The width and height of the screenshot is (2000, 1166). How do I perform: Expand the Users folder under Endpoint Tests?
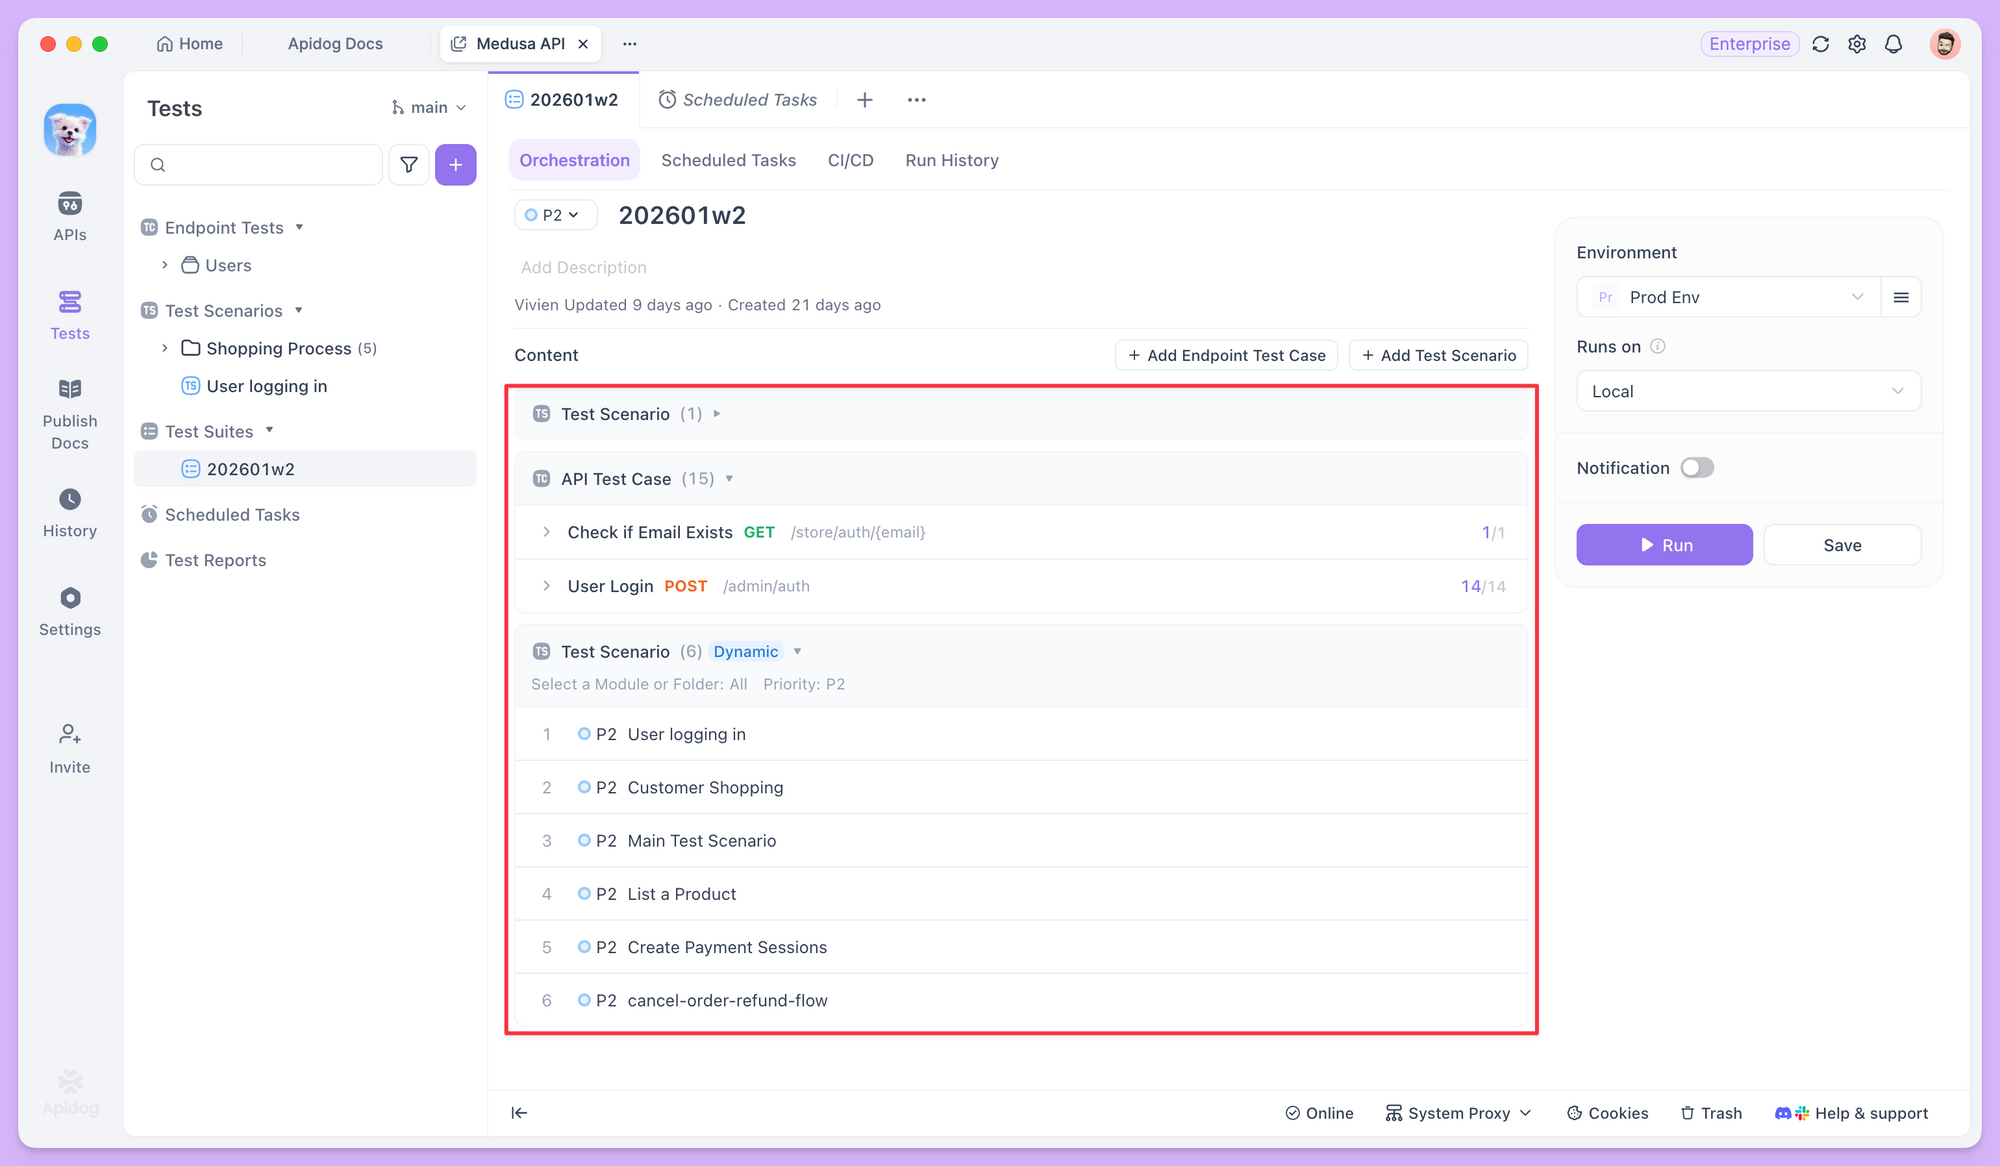point(165,265)
